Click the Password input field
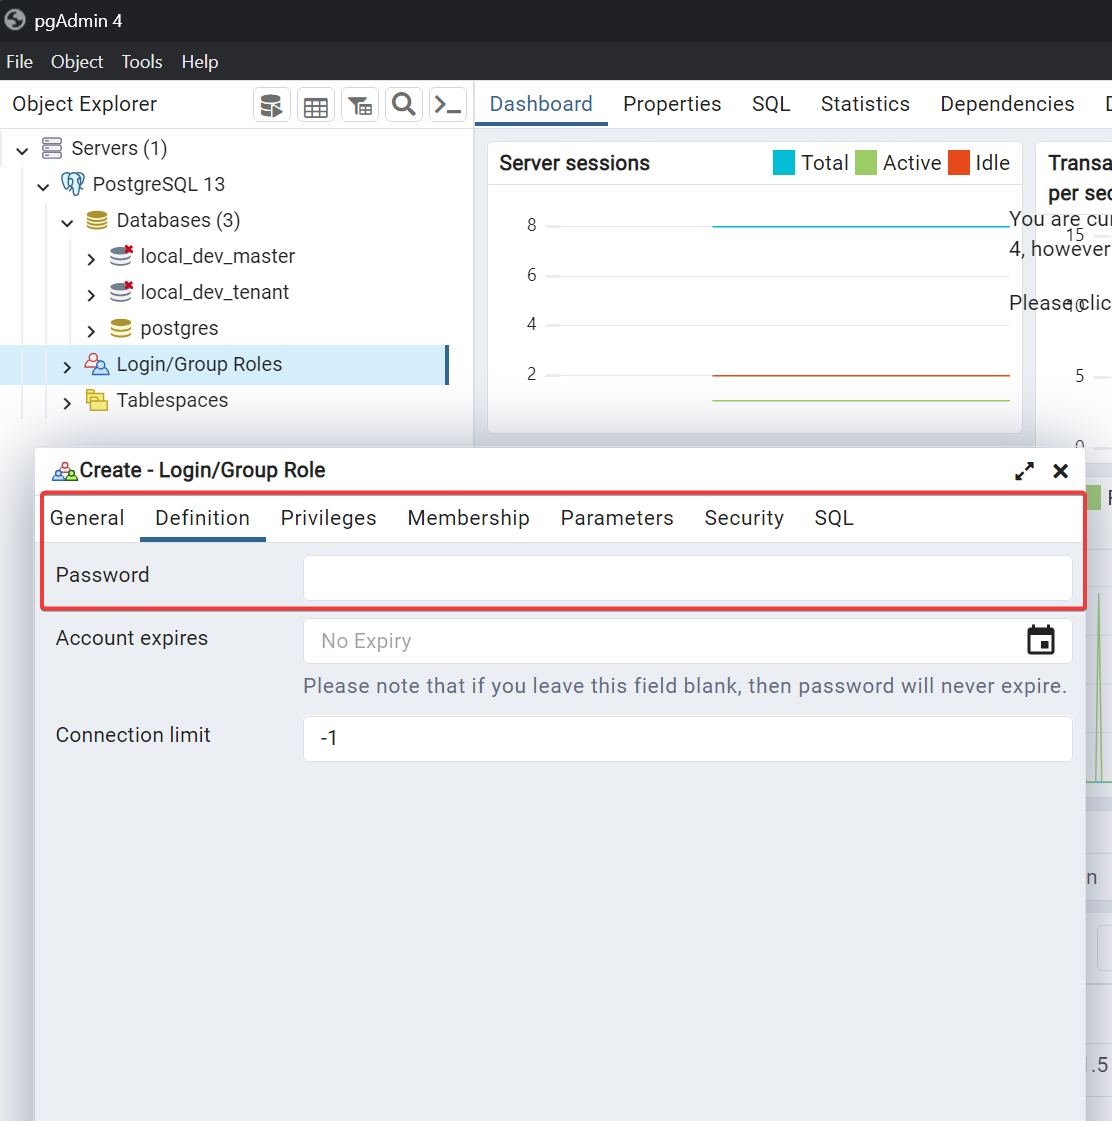The image size is (1112, 1121). click(x=687, y=578)
